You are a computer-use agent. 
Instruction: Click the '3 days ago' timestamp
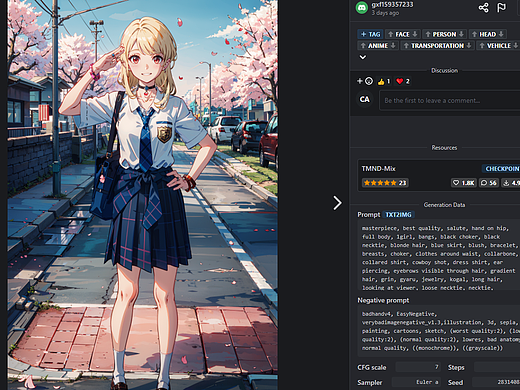click(x=385, y=13)
